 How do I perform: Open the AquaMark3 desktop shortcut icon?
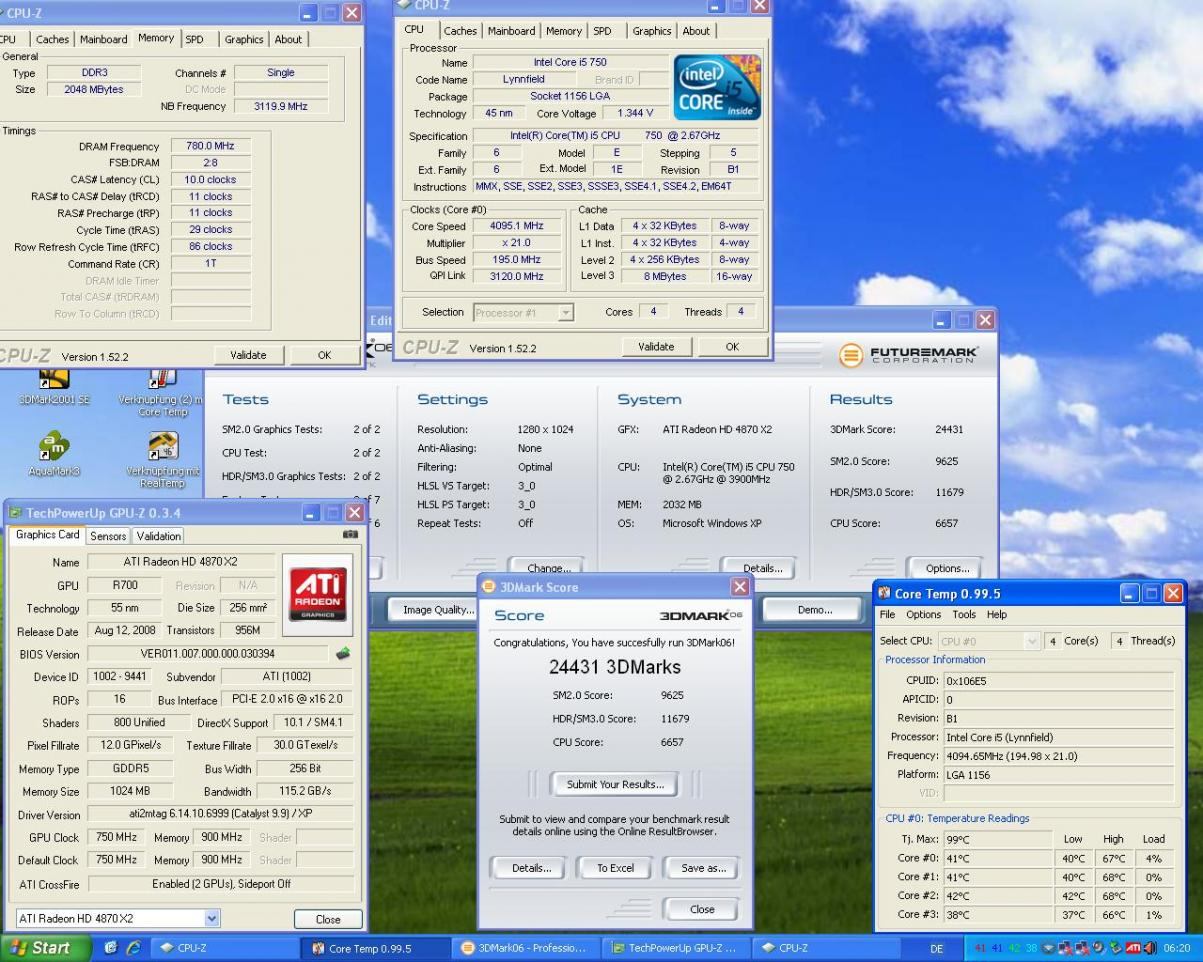pyautogui.click(x=53, y=446)
